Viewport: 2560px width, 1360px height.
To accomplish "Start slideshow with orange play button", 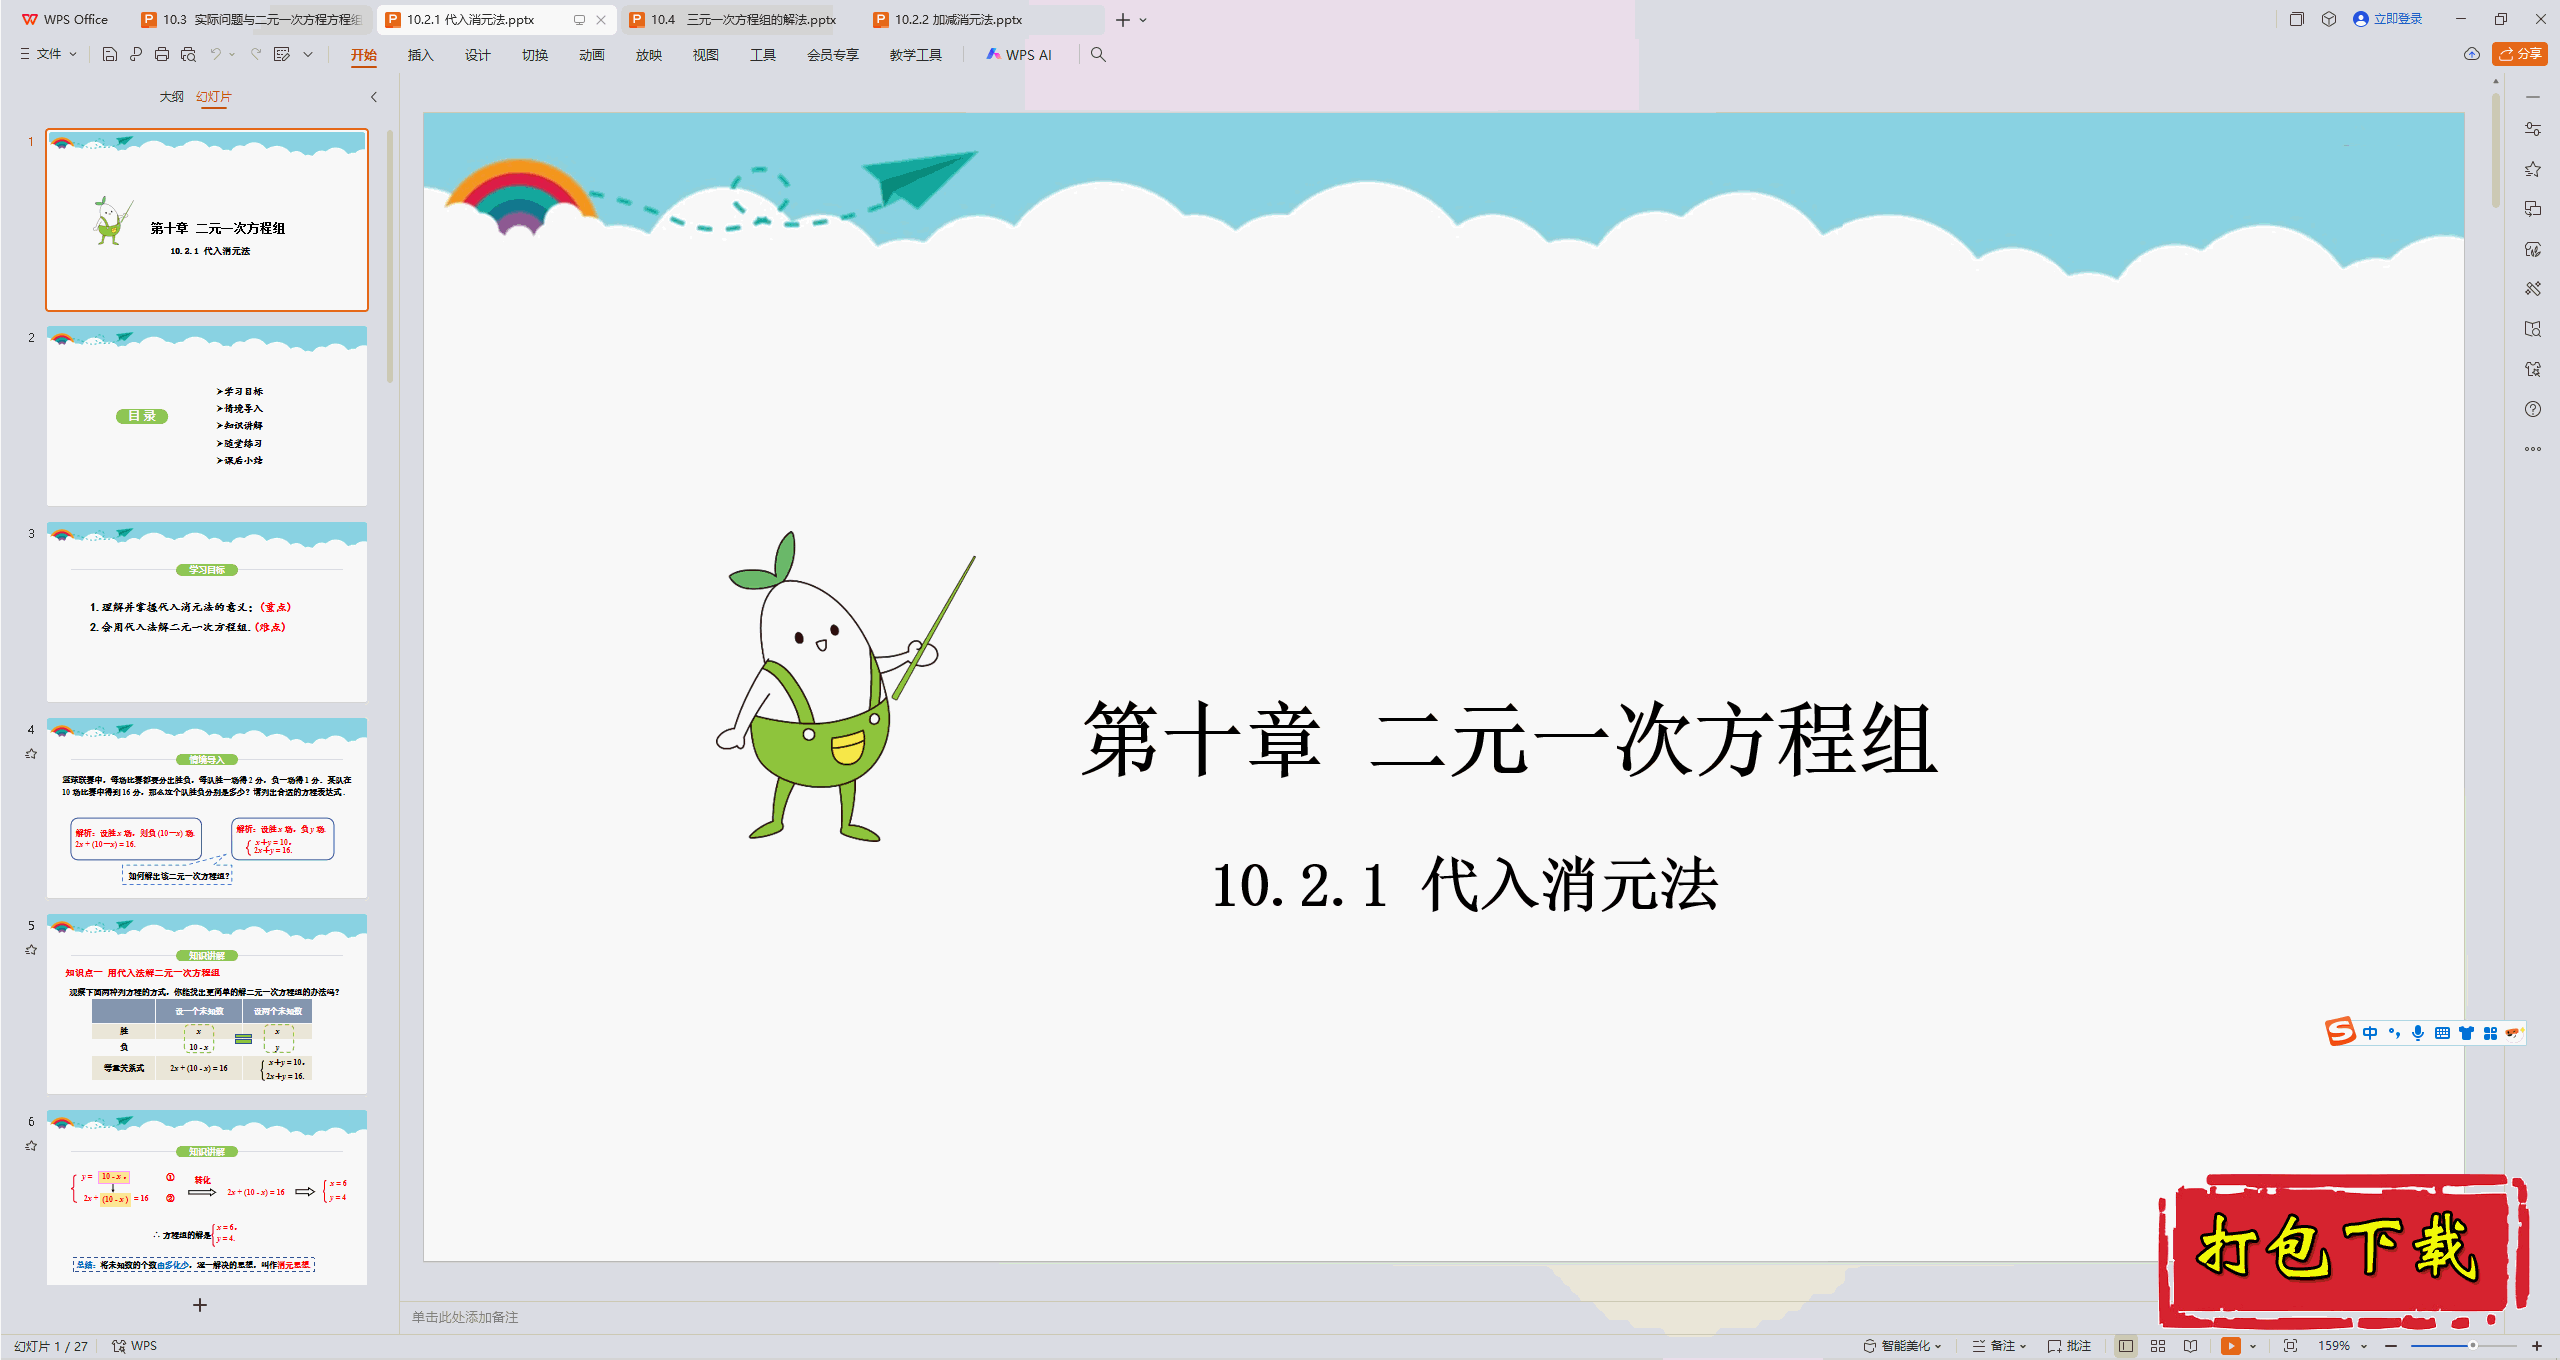I will pos(2231,1346).
